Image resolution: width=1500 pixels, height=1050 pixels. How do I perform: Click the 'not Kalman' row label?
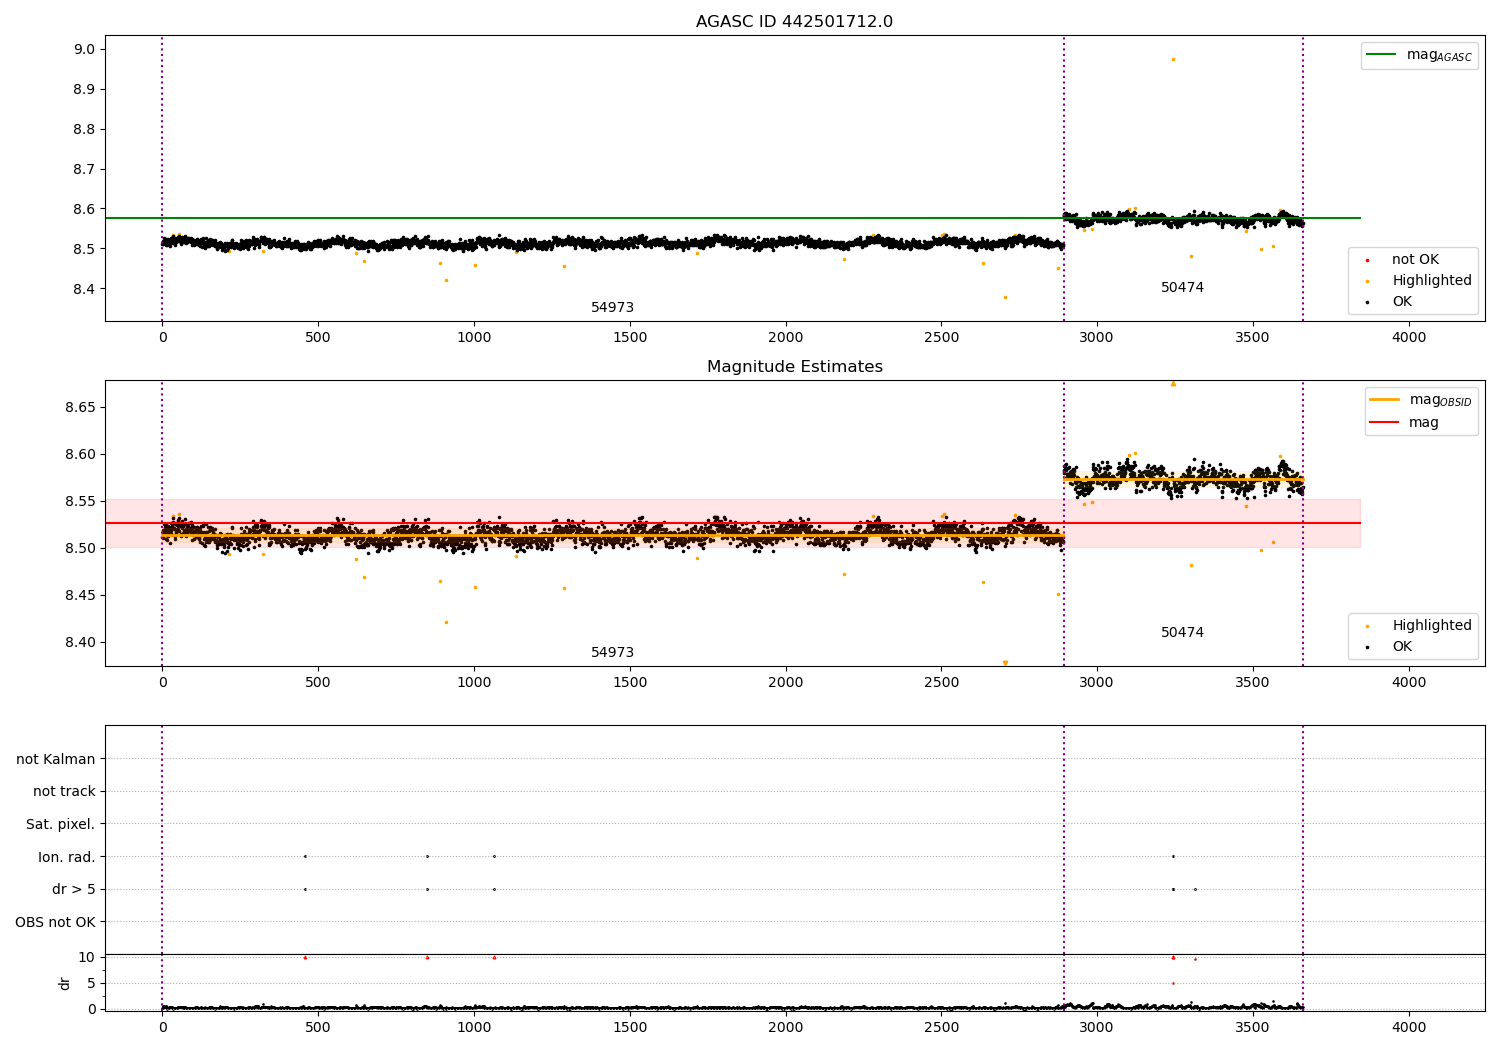point(56,760)
